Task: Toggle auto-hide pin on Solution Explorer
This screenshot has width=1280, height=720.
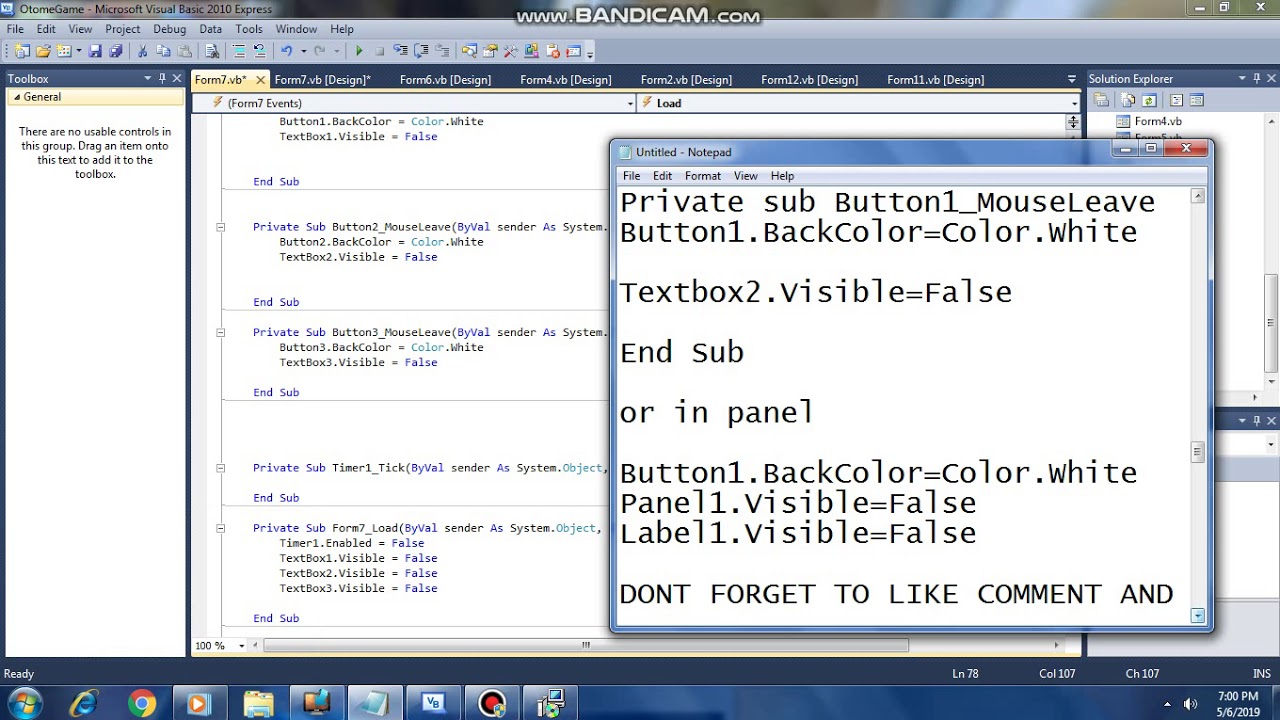Action: pyautogui.click(x=1257, y=78)
